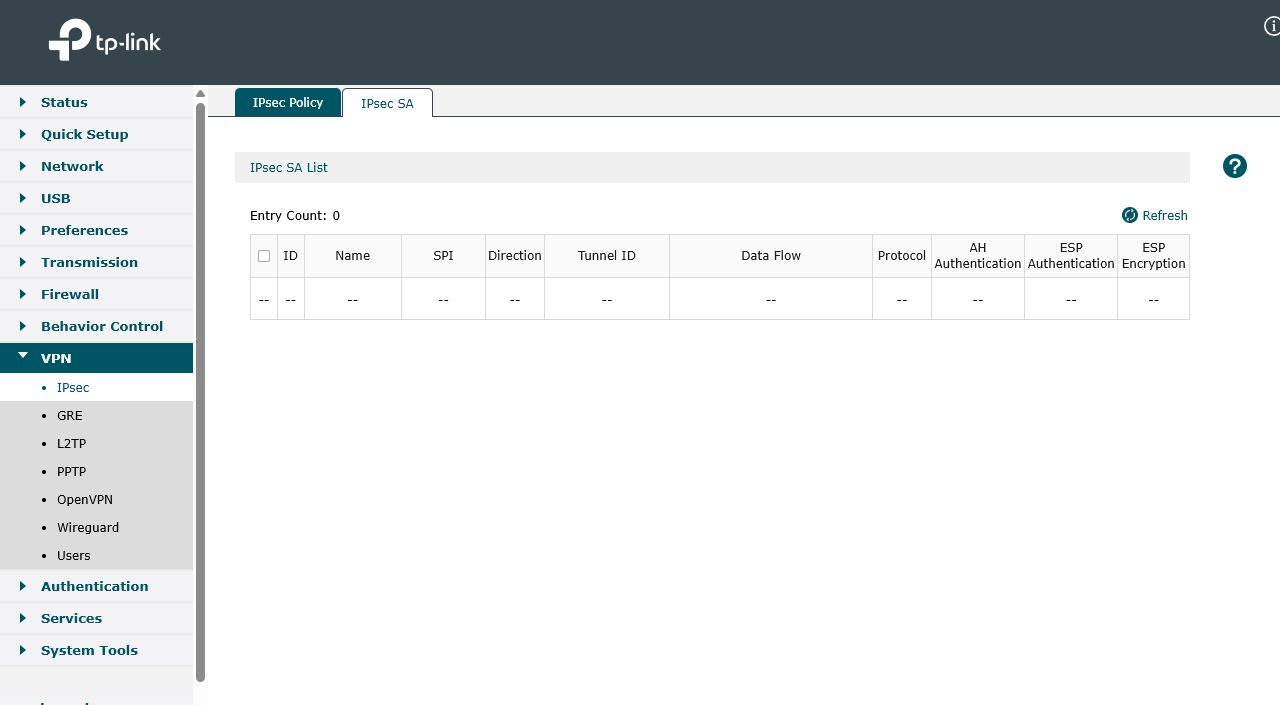
Task: Click the Entry Count: 0 text
Action: 295,216
